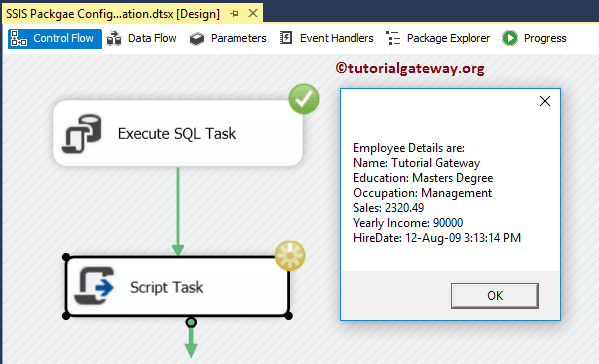This screenshot has width=599, height=364.
Task: Click the Execute SQL Task database icon
Action: tap(82, 133)
